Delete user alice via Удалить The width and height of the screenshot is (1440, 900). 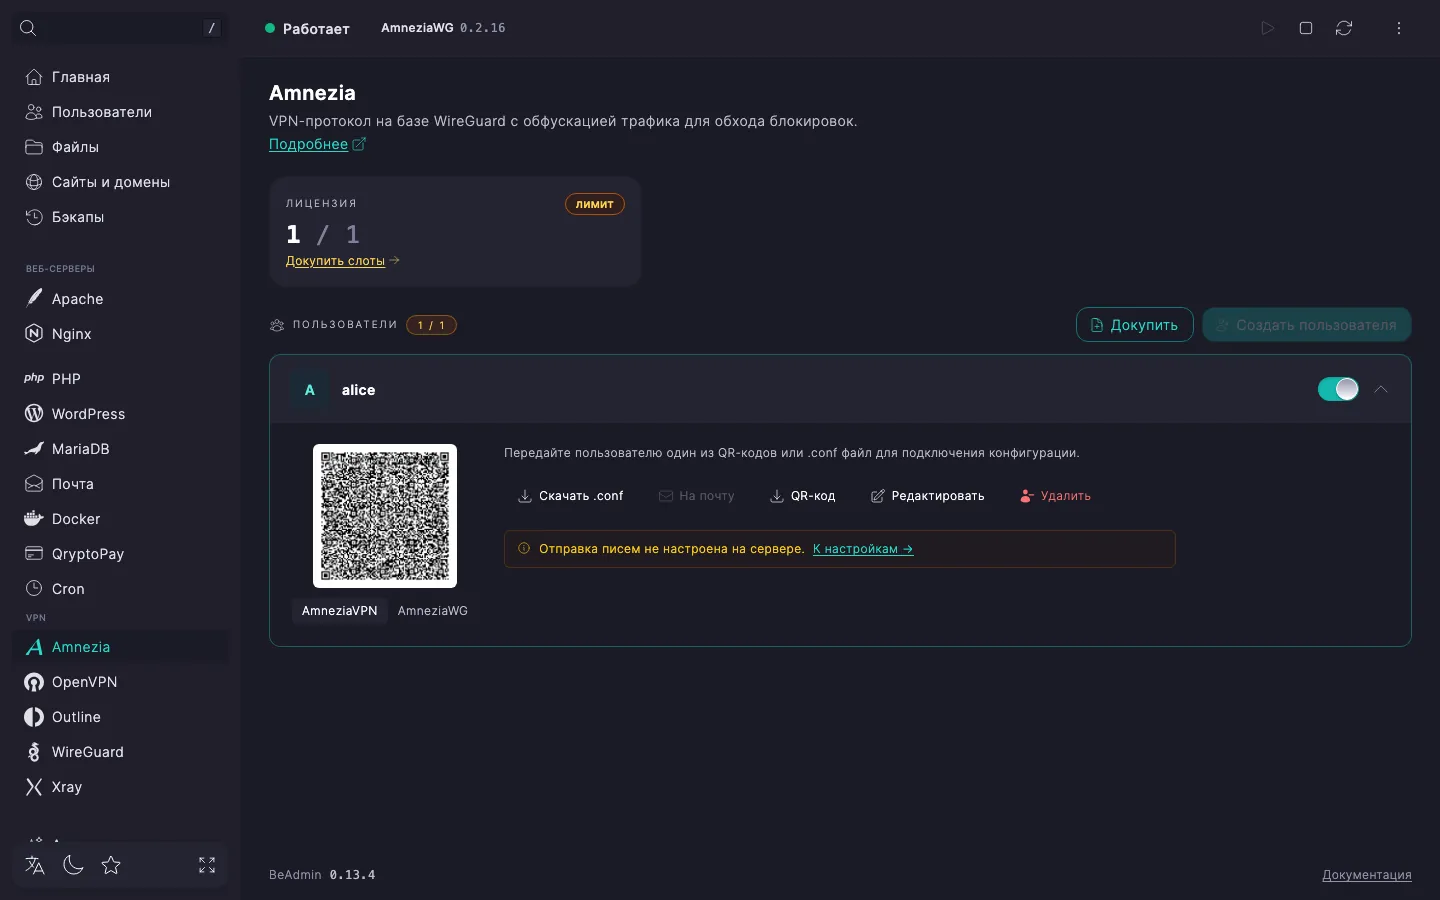(1055, 496)
